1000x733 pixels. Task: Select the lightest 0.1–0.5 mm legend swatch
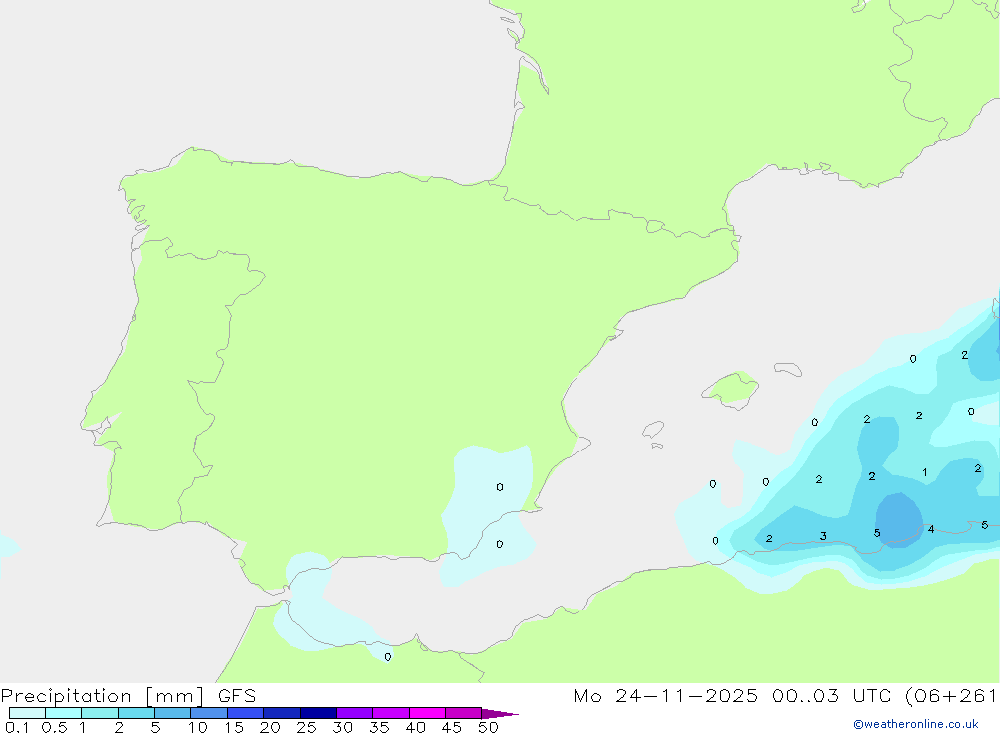click(x=27, y=713)
